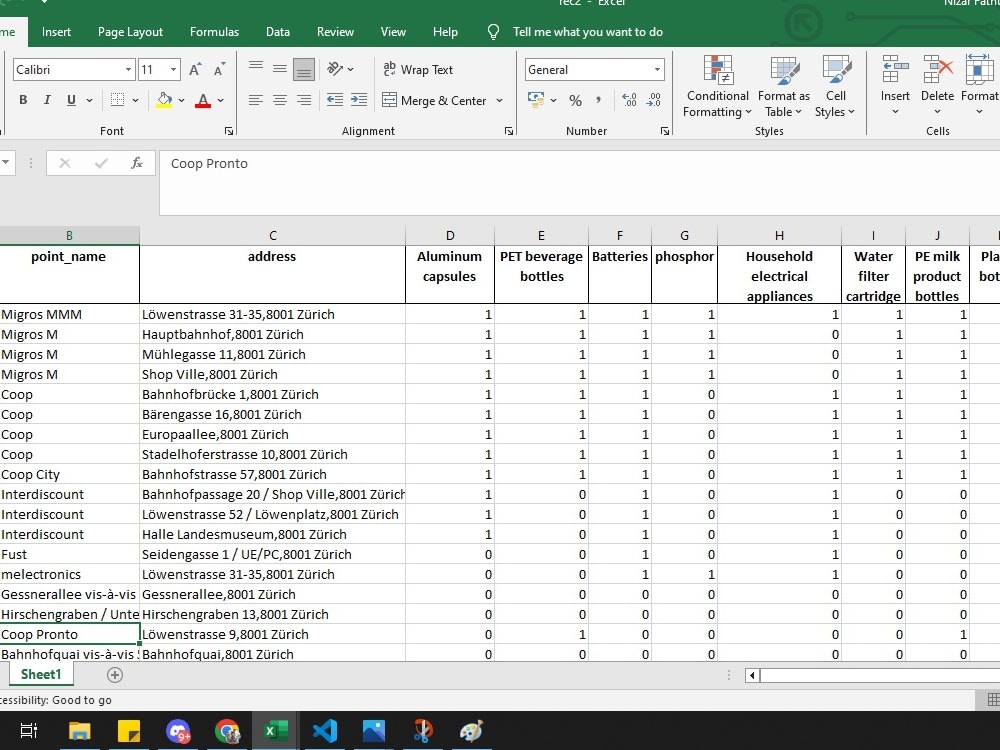Viewport: 1000px width, 750px height.
Task: Align text right
Action: point(304,100)
